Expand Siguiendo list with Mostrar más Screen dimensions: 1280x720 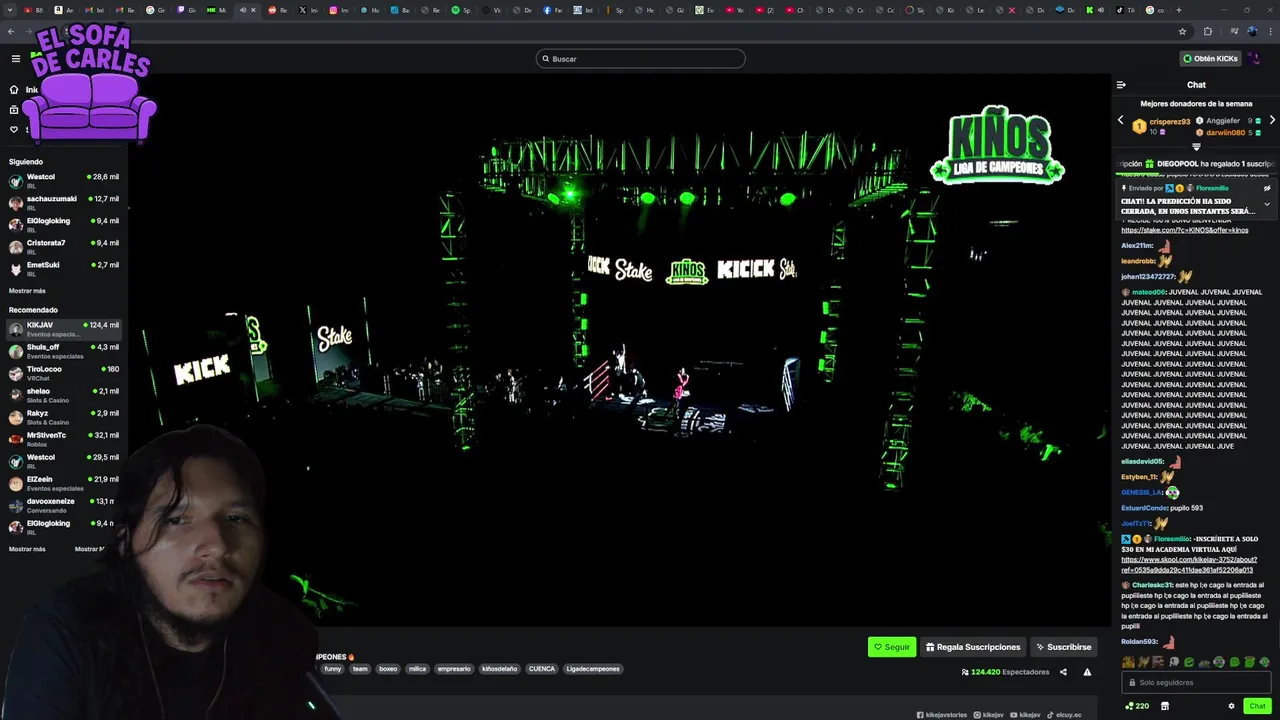point(27,291)
